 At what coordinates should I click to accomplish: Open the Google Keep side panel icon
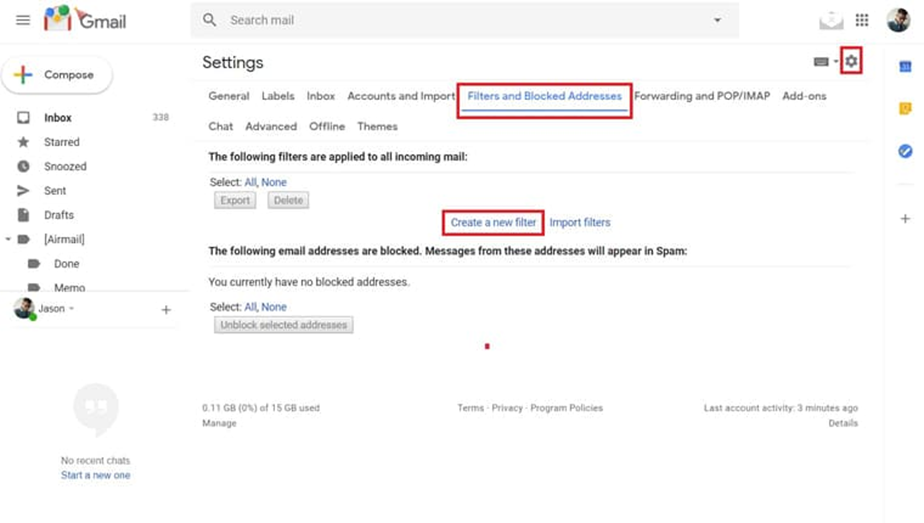click(x=905, y=109)
